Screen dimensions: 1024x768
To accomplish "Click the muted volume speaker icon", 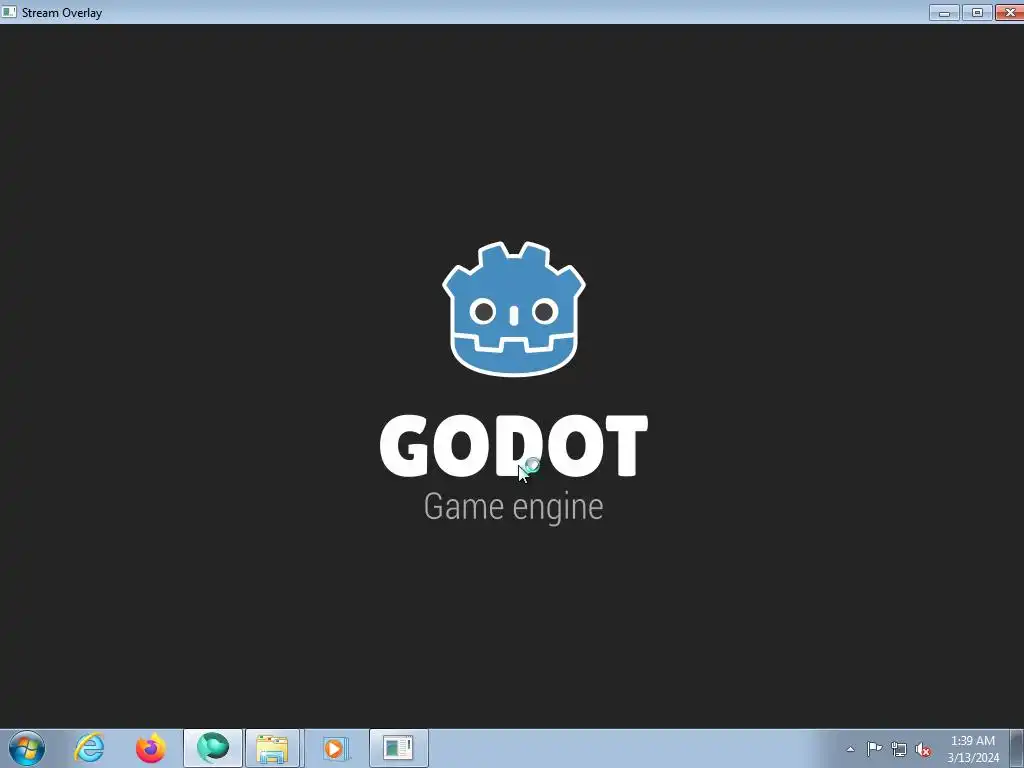I will 923,749.
